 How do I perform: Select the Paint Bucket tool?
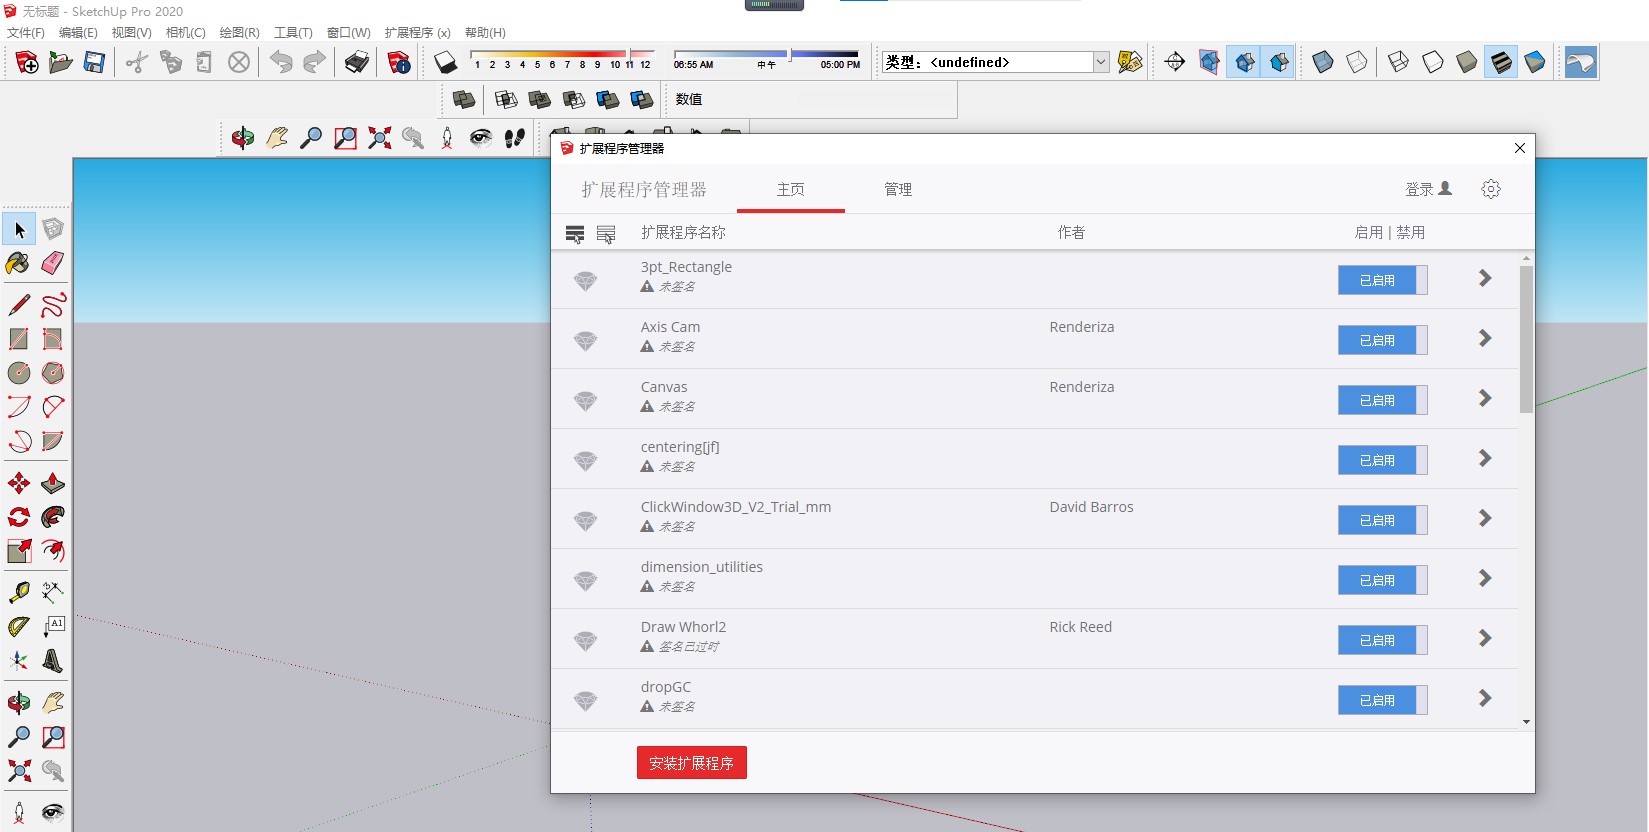click(18, 263)
